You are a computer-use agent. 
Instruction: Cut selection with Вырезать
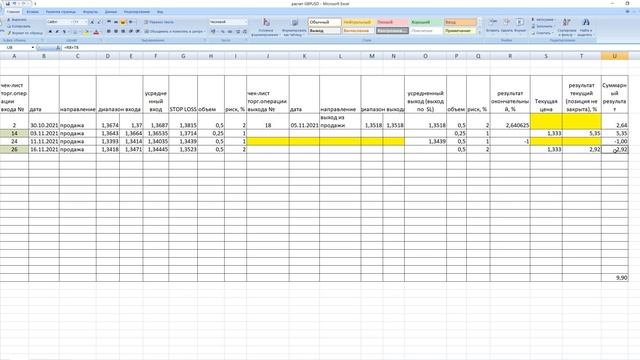click(x=17, y=20)
